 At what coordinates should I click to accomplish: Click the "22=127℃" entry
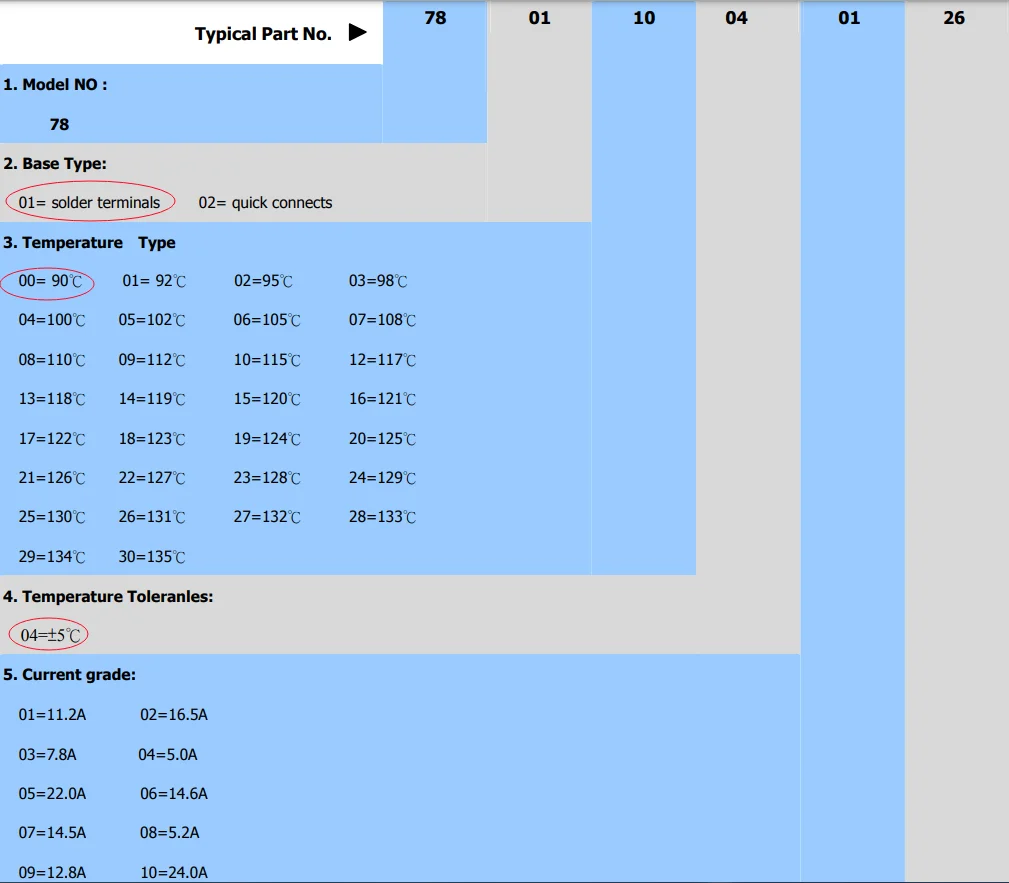click(152, 478)
